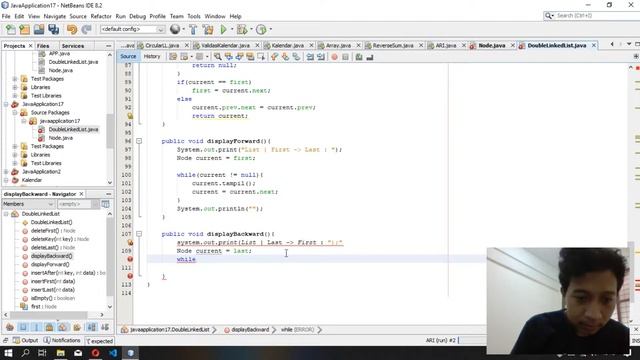This screenshot has height=360, width=640.
Task: Select Node.java under javaapplication17 package
Action: click(x=60, y=138)
